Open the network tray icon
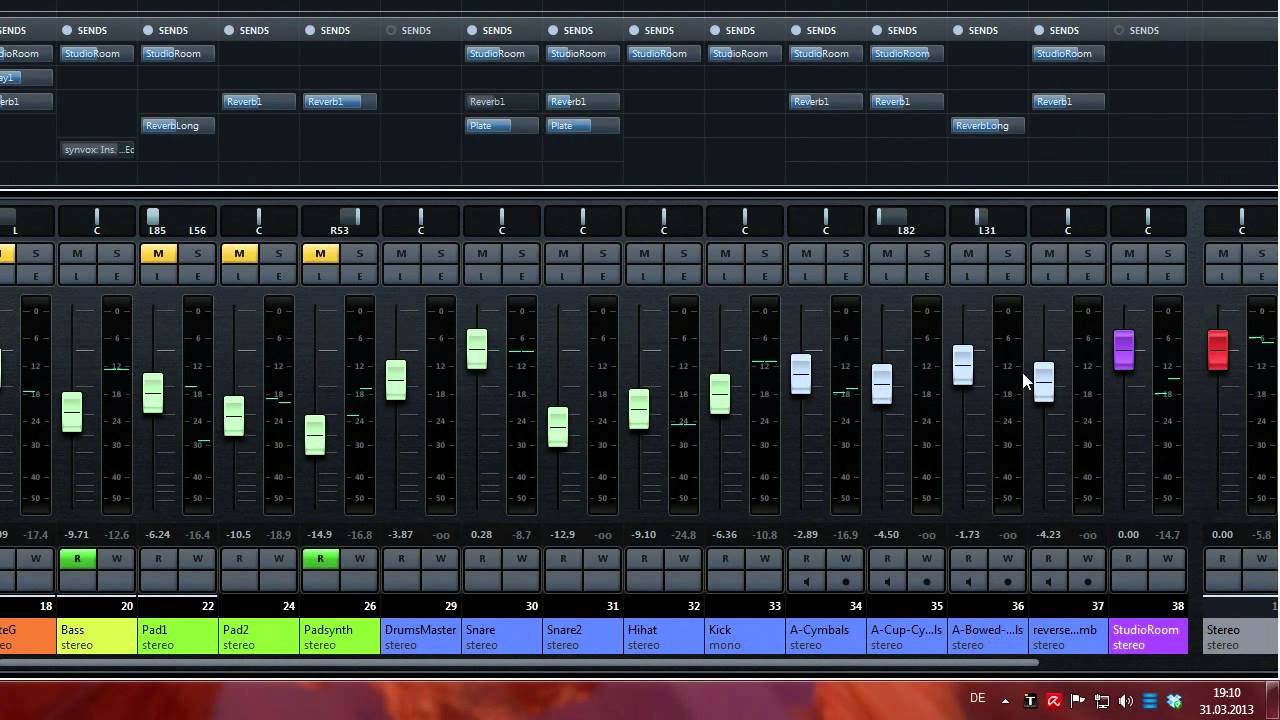 pos(1102,701)
